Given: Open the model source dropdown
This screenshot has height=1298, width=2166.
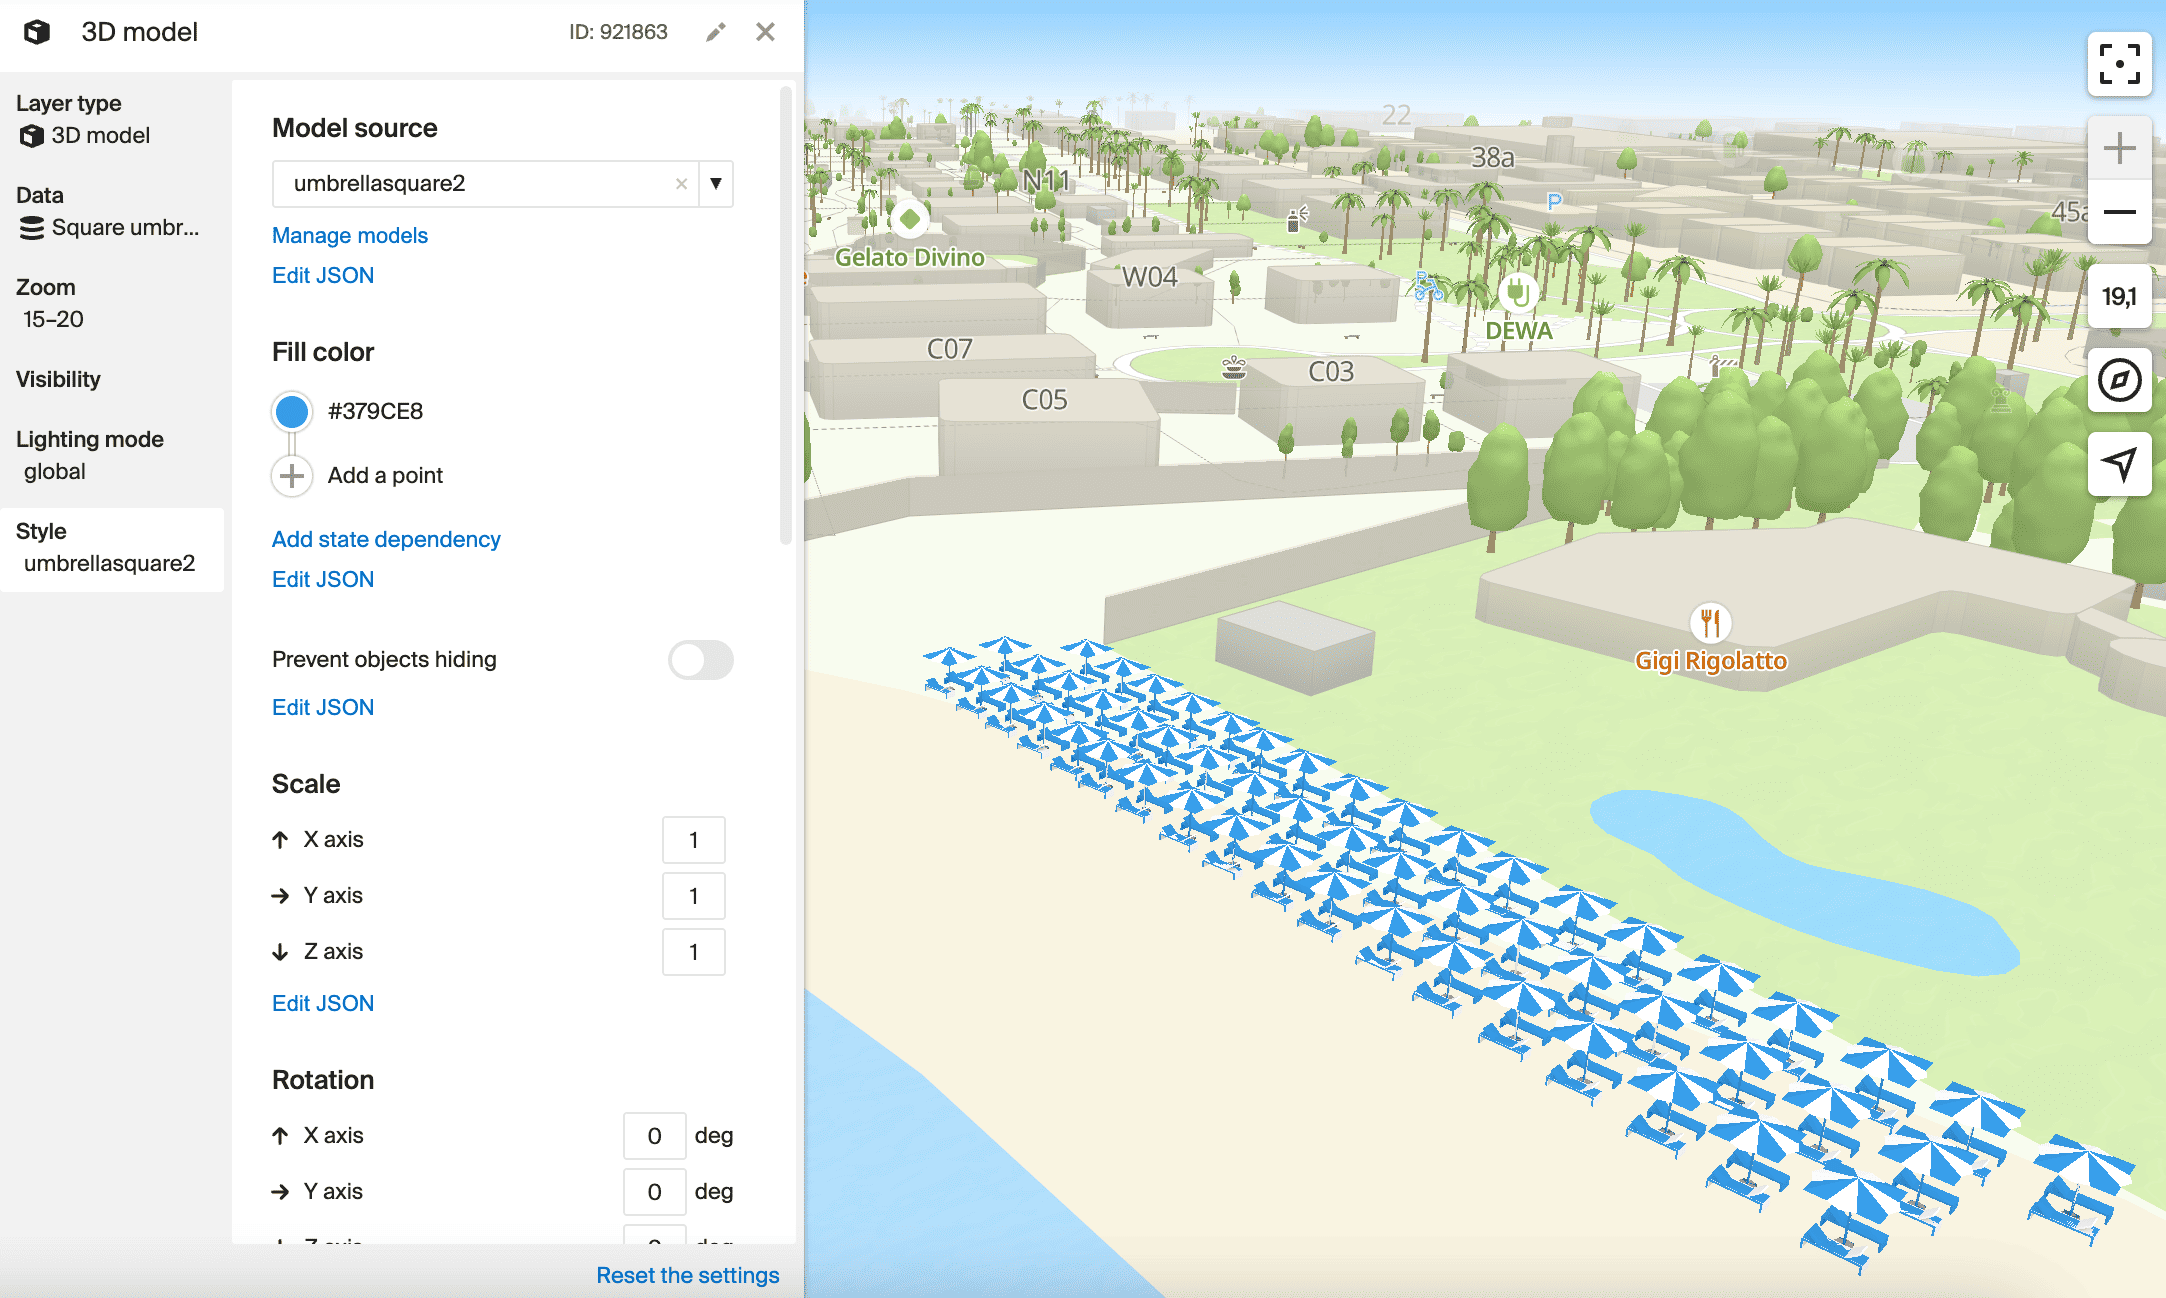Looking at the screenshot, I should point(715,184).
